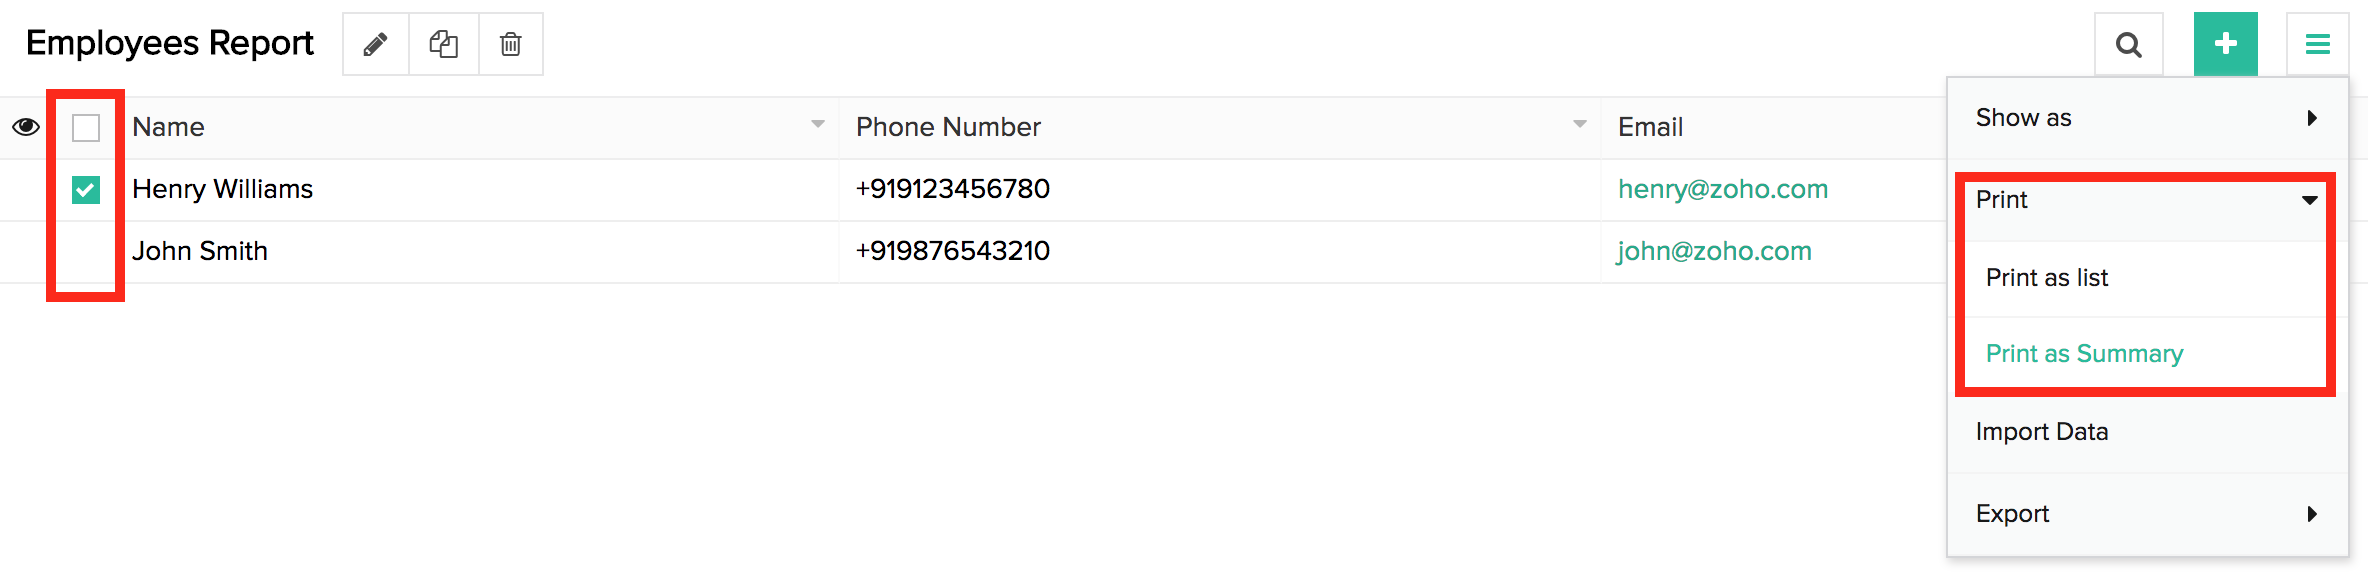Image resolution: width=2368 pixels, height=584 pixels.
Task: Uncheck the Henry Williams row checkbox
Action: [86, 189]
